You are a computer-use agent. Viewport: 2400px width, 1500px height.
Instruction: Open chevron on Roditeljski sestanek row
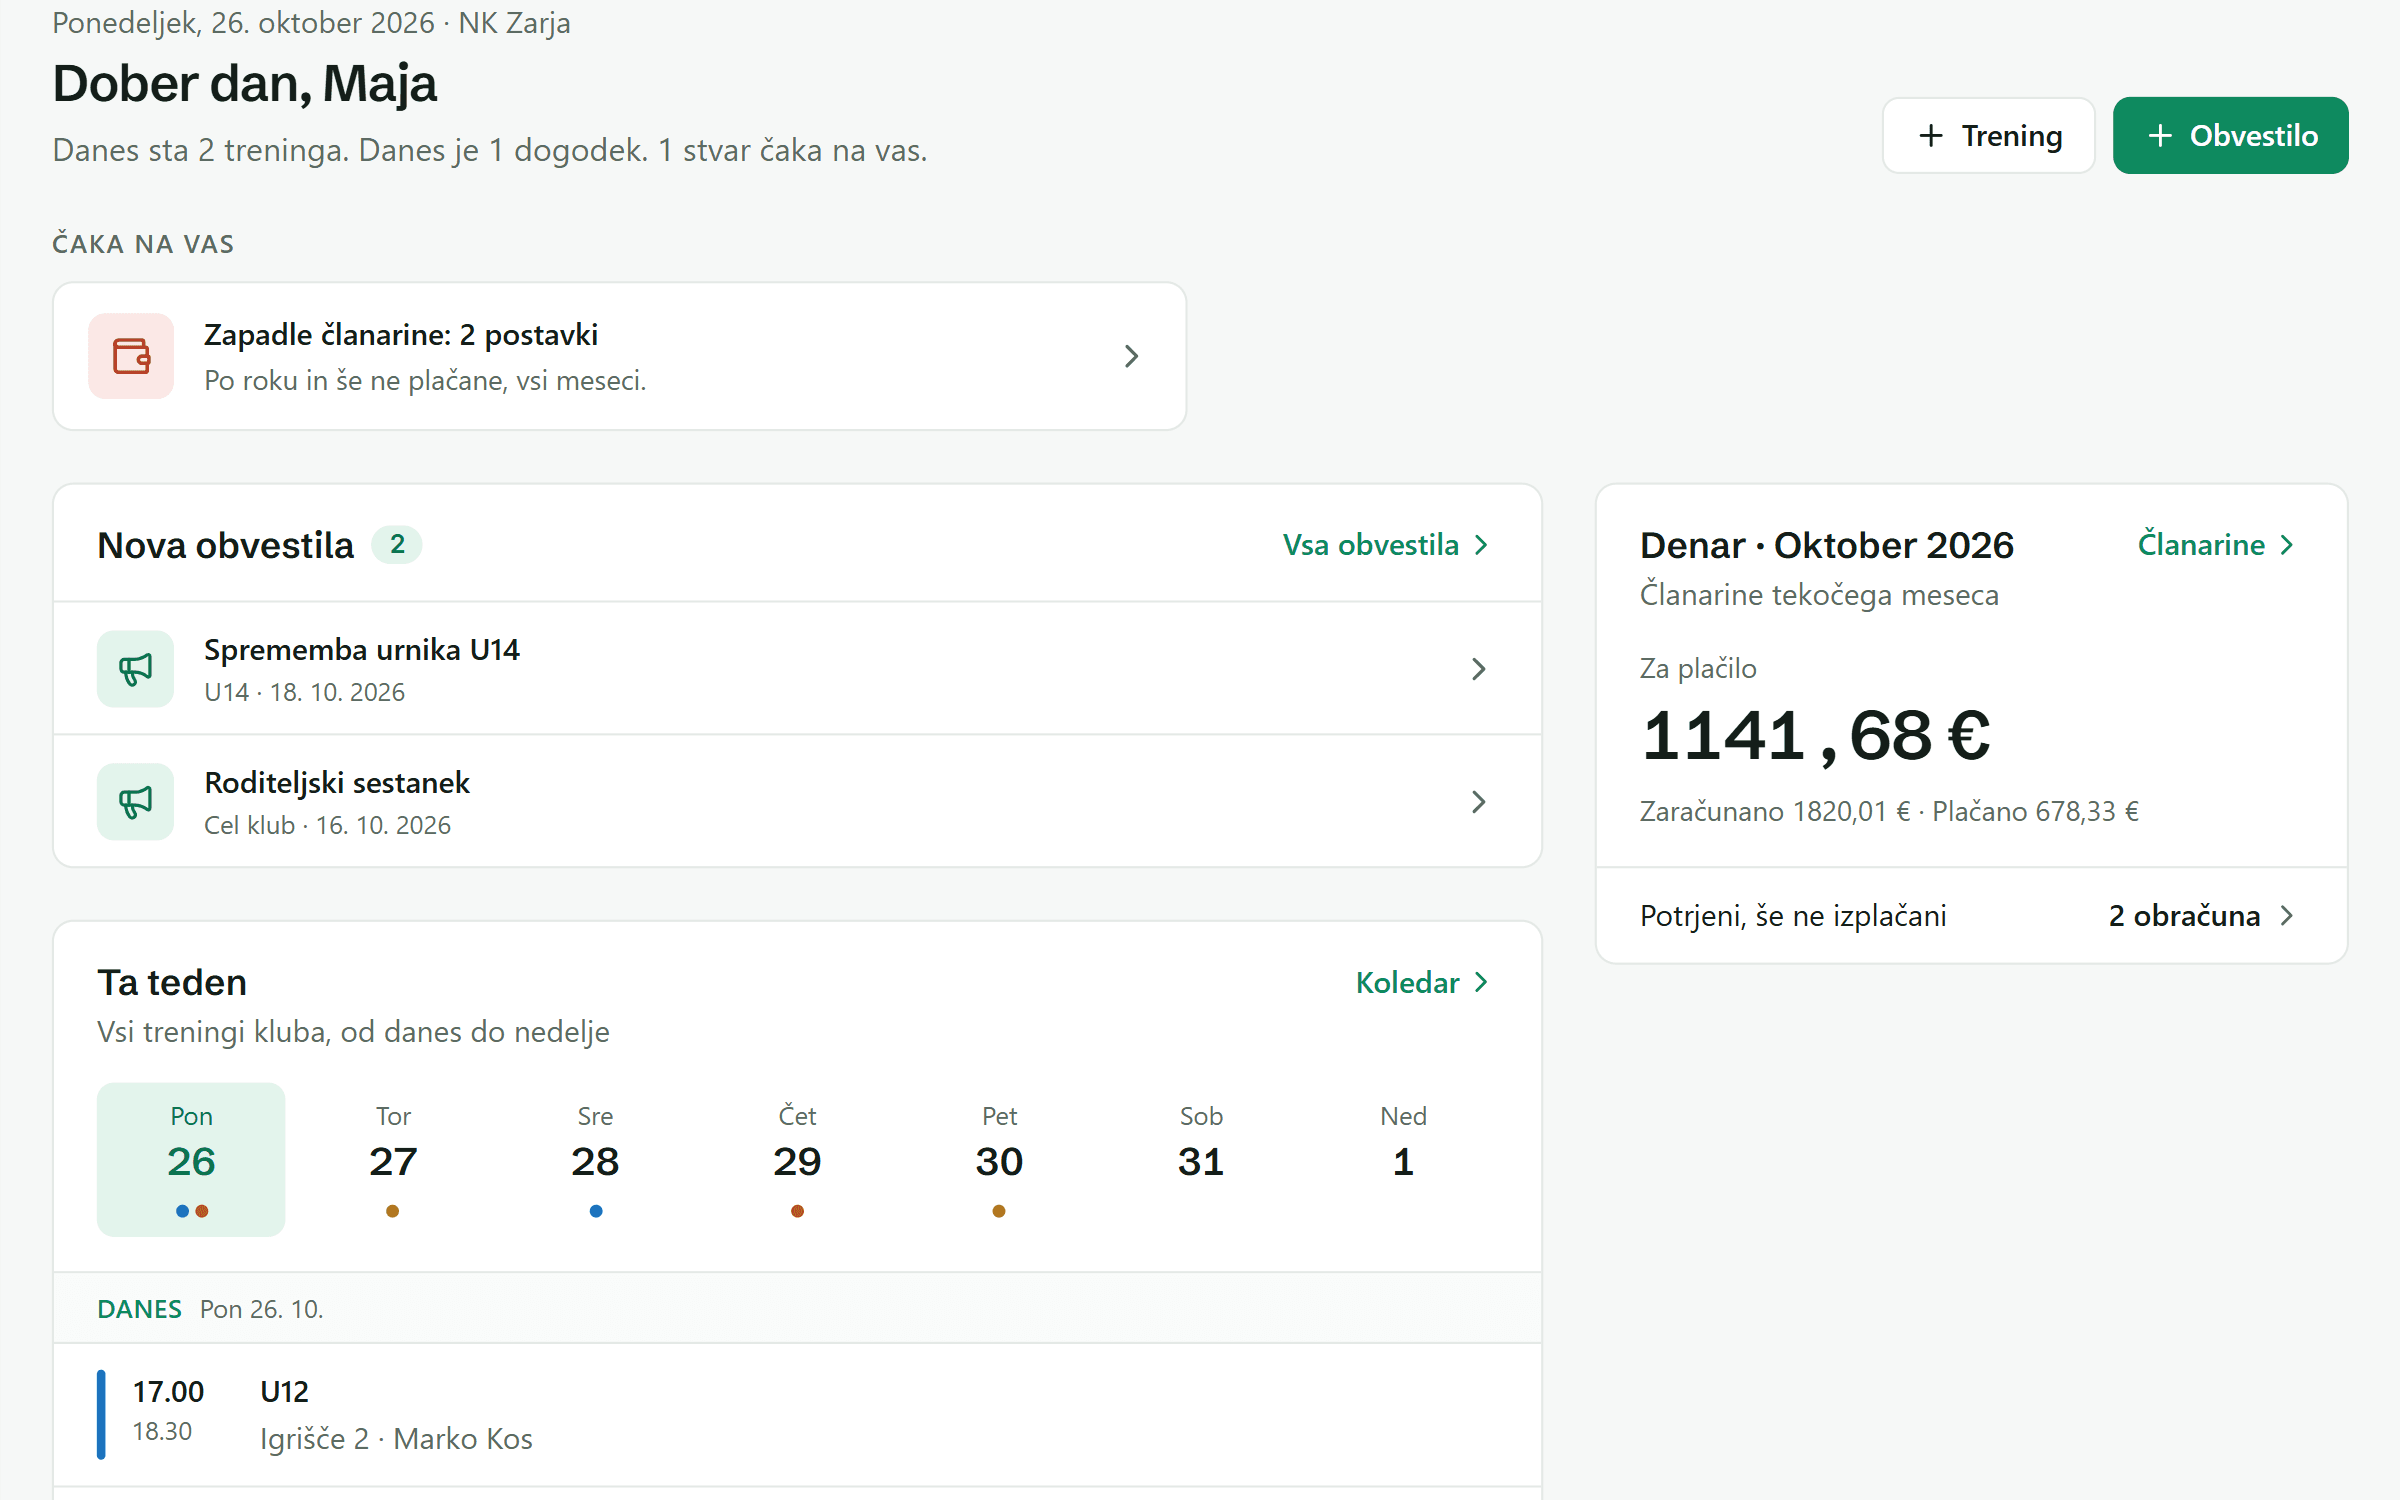pos(1479,802)
